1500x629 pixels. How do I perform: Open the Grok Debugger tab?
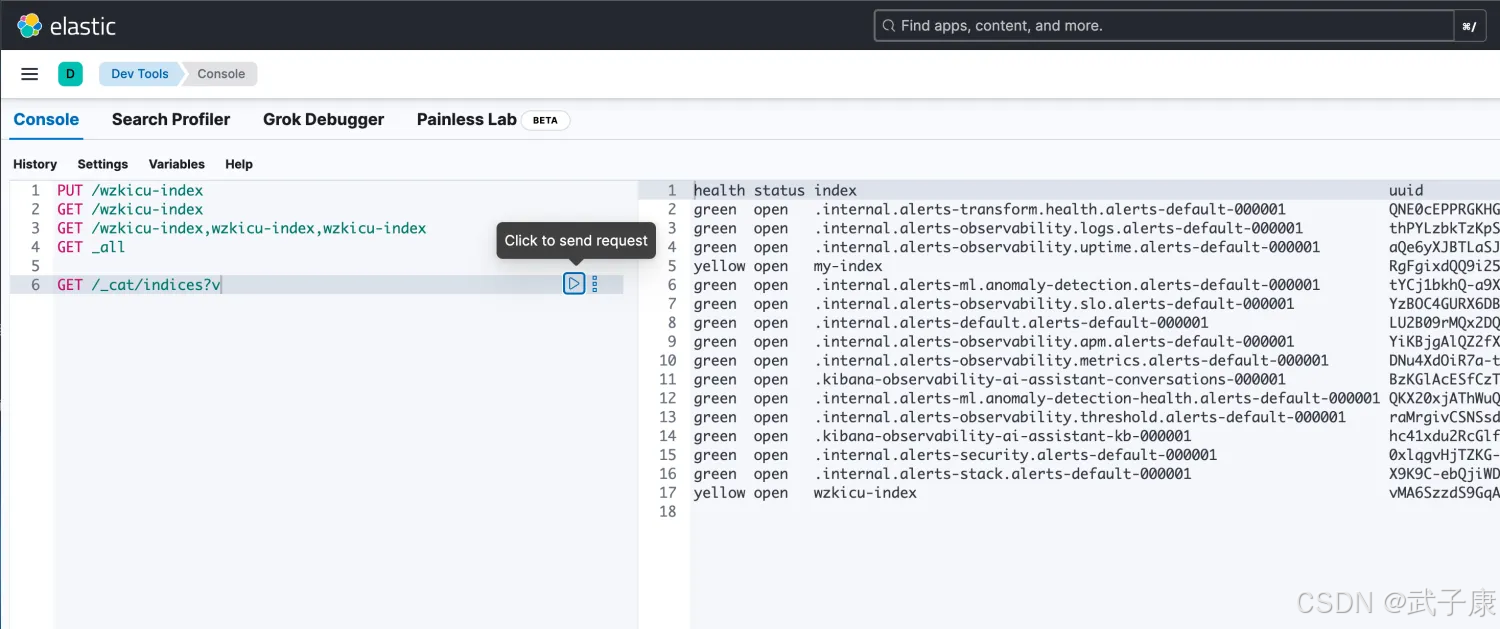(323, 120)
